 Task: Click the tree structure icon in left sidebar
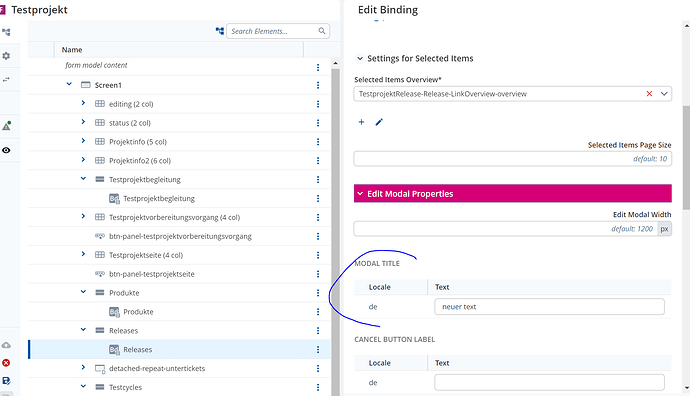click(6, 32)
